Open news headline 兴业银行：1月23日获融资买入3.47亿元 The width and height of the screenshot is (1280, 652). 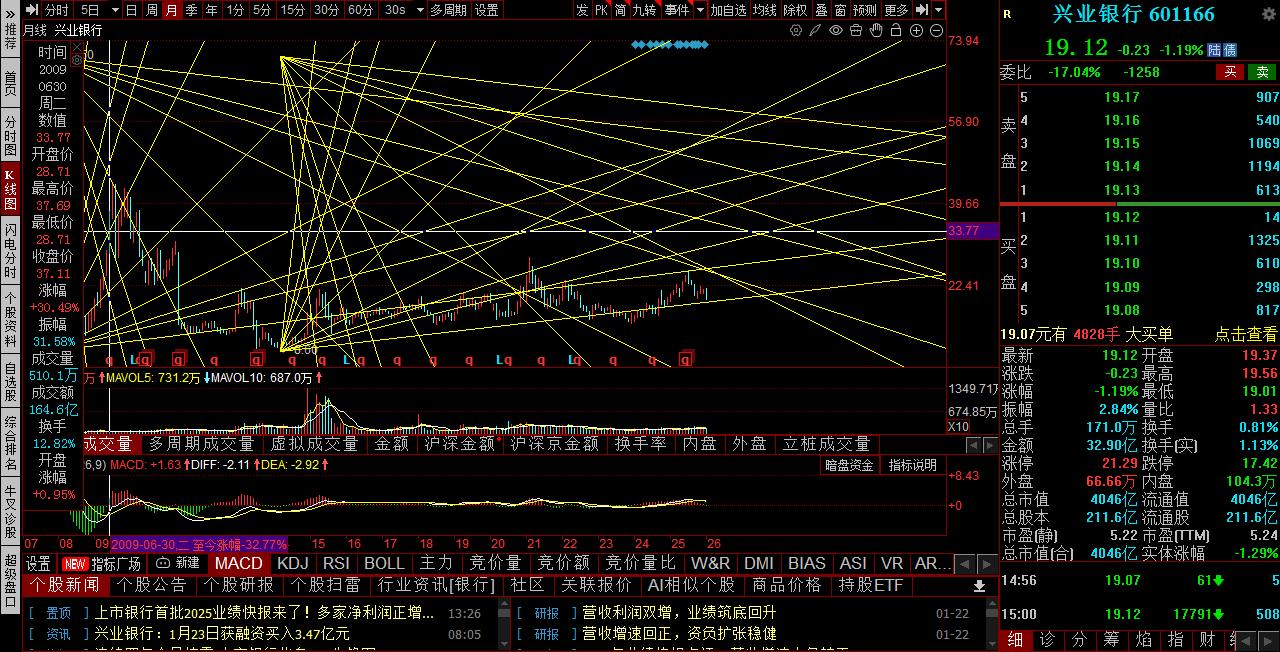tap(222, 634)
